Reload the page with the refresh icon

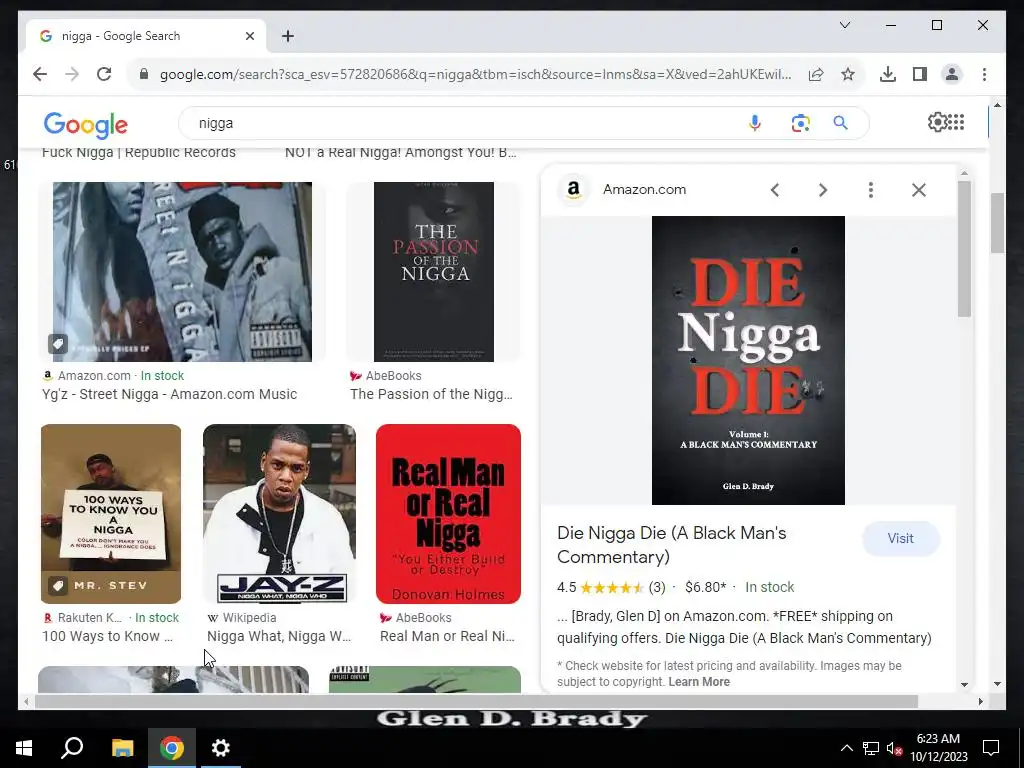[x=104, y=74]
